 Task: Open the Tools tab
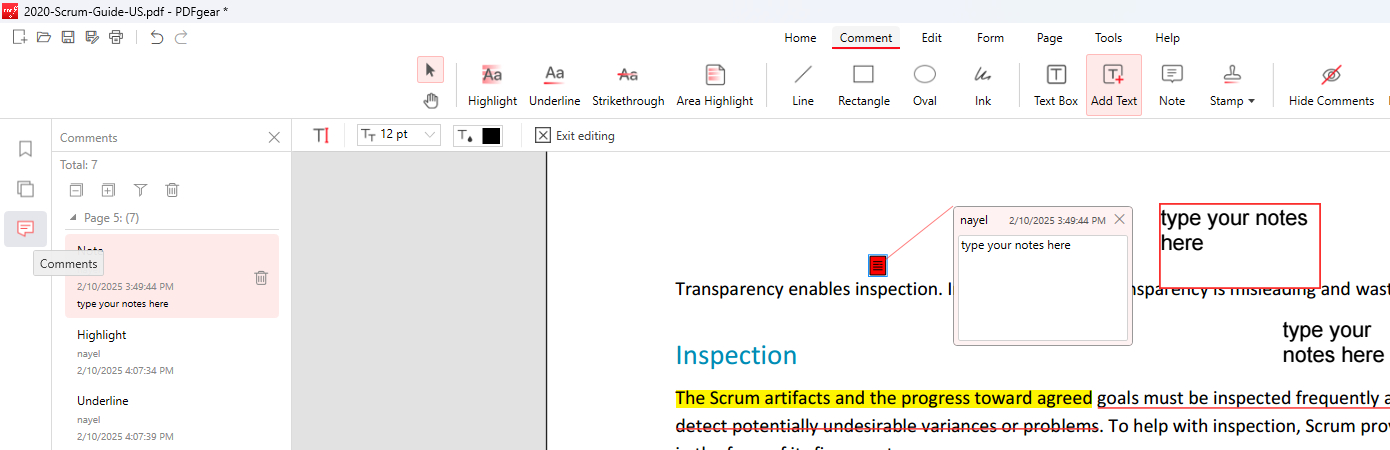pos(1108,38)
